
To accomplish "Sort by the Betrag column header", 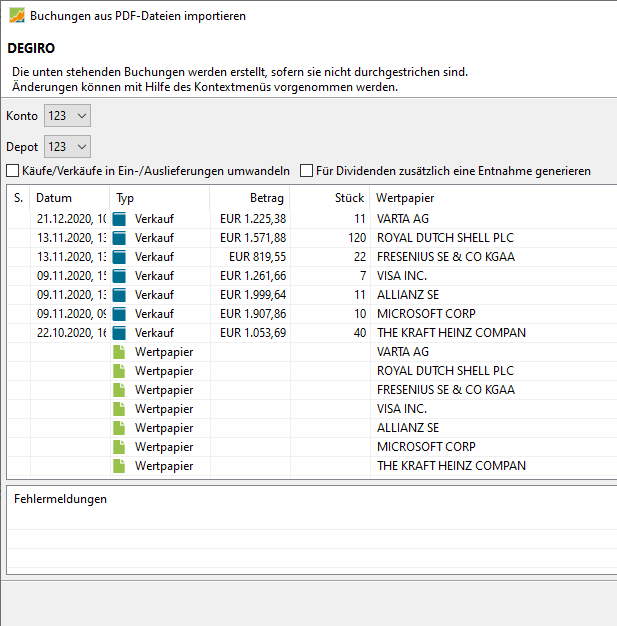I will (250, 198).
